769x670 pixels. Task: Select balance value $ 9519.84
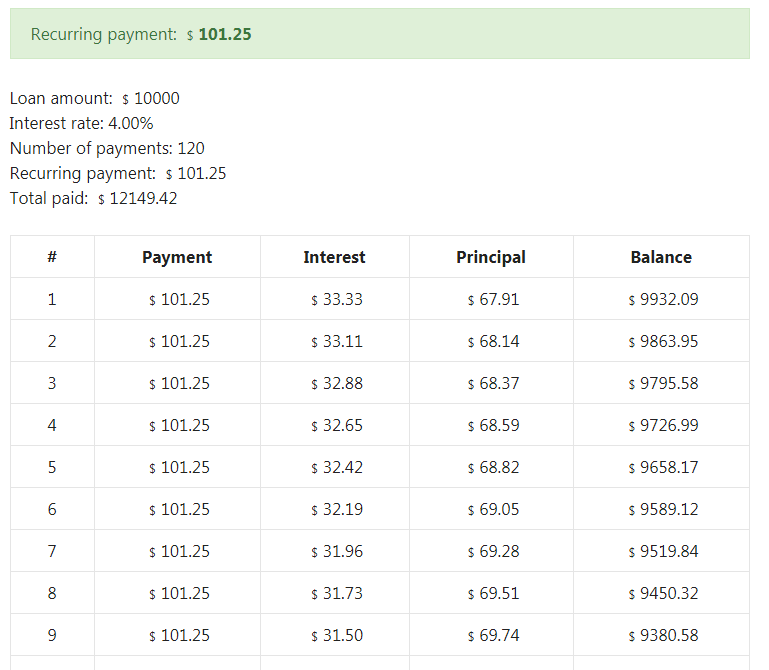(664, 551)
